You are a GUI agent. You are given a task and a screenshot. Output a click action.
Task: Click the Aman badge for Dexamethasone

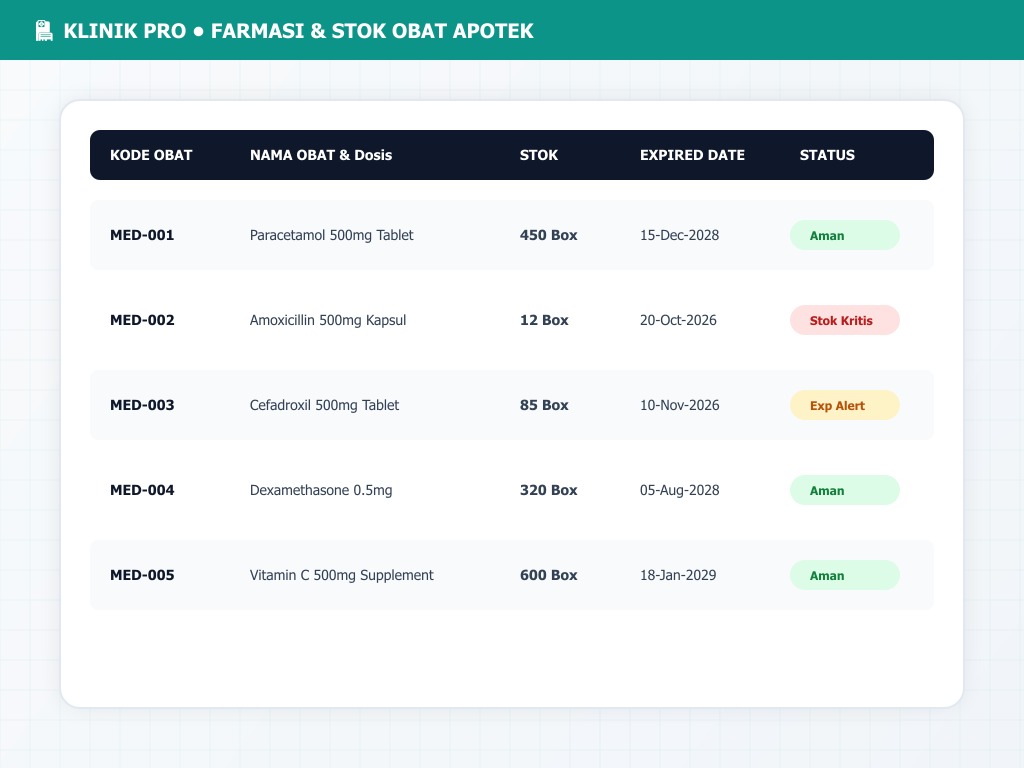(844, 490)
